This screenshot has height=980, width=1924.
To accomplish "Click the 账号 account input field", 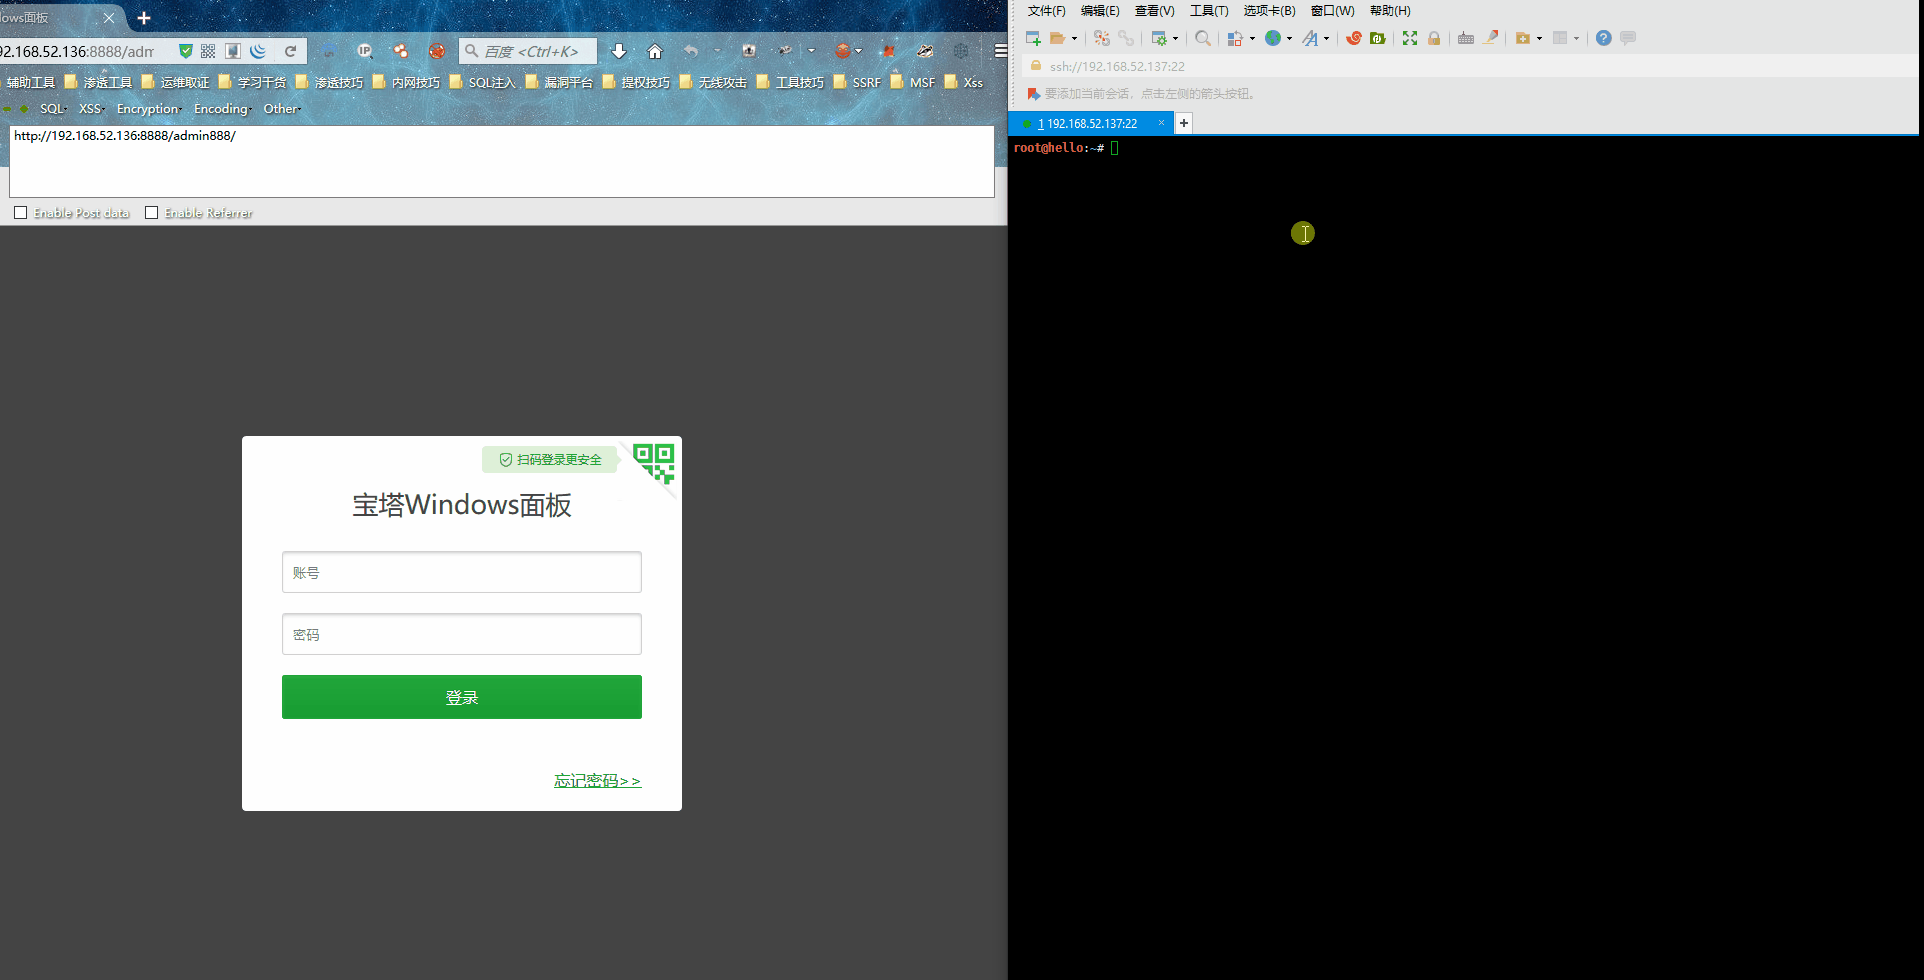I will coord(462,572).
